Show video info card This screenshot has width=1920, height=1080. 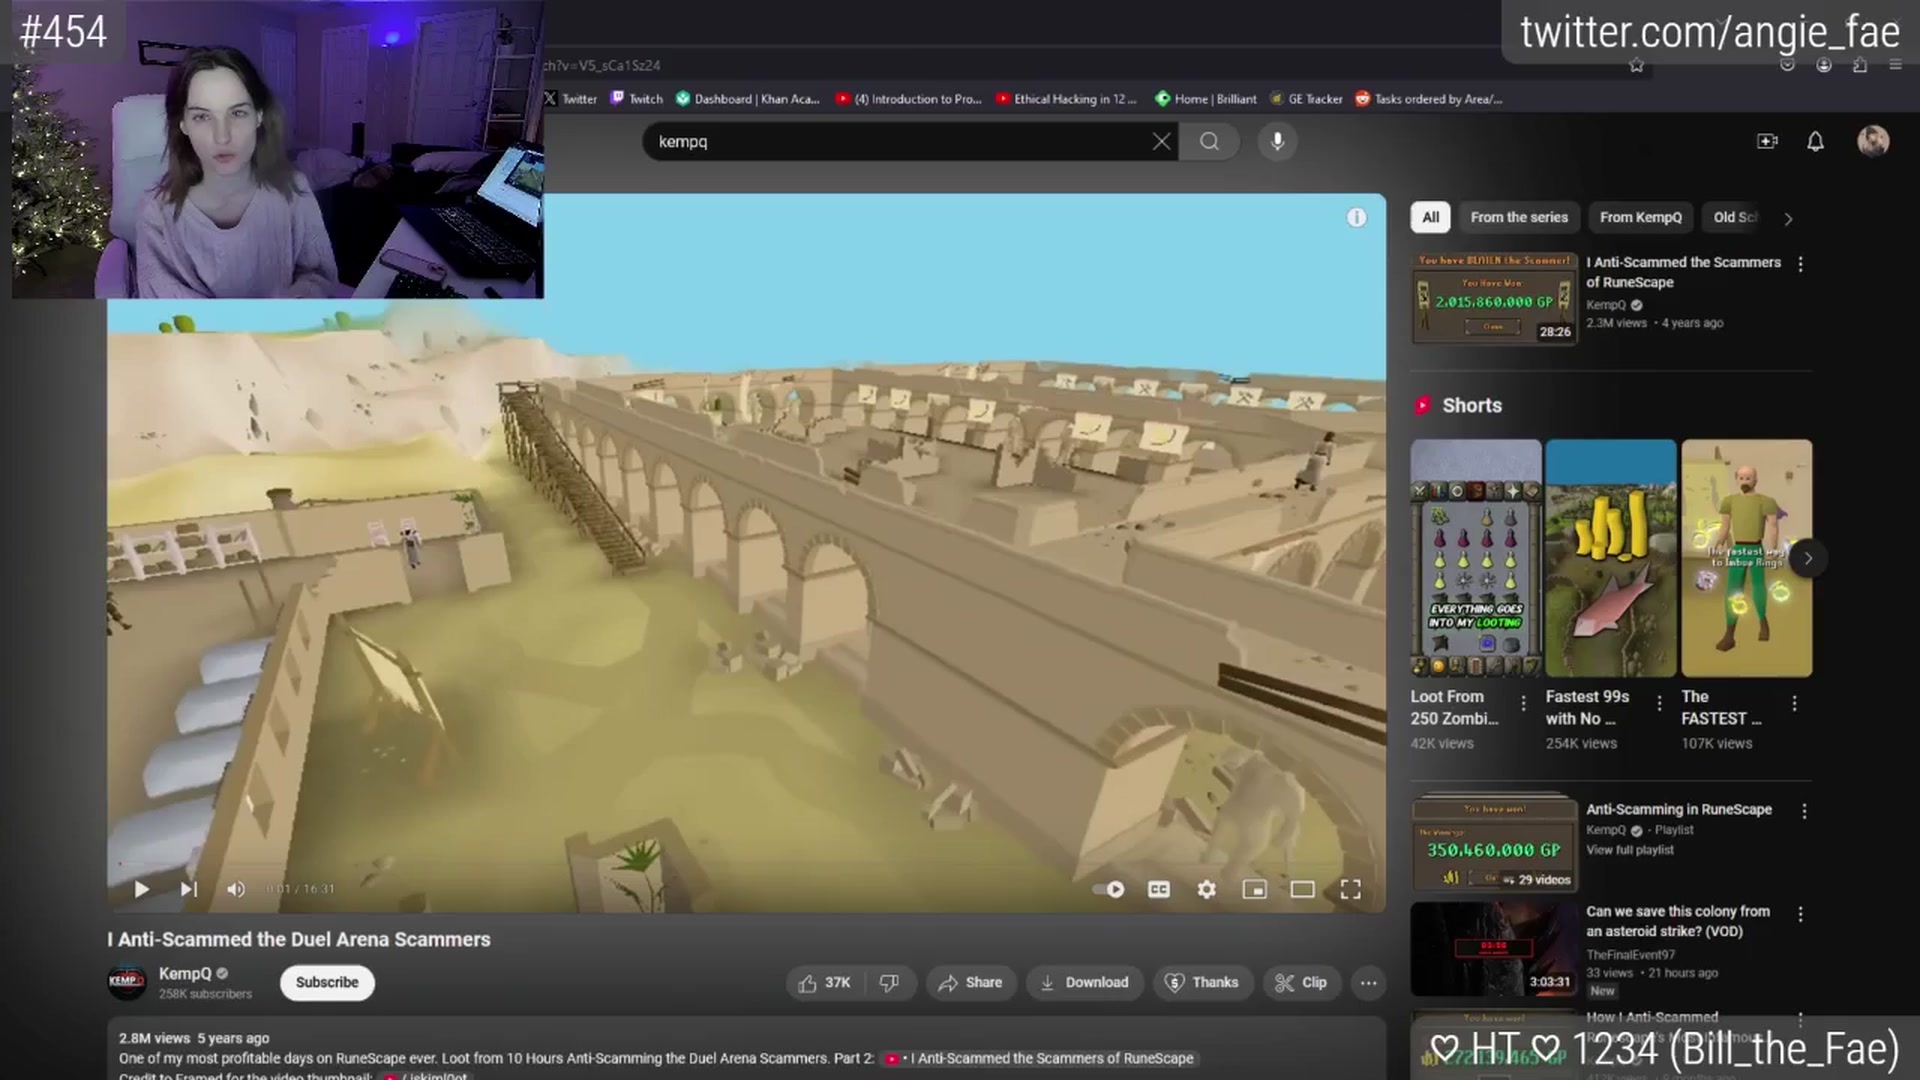(1356, 217)
